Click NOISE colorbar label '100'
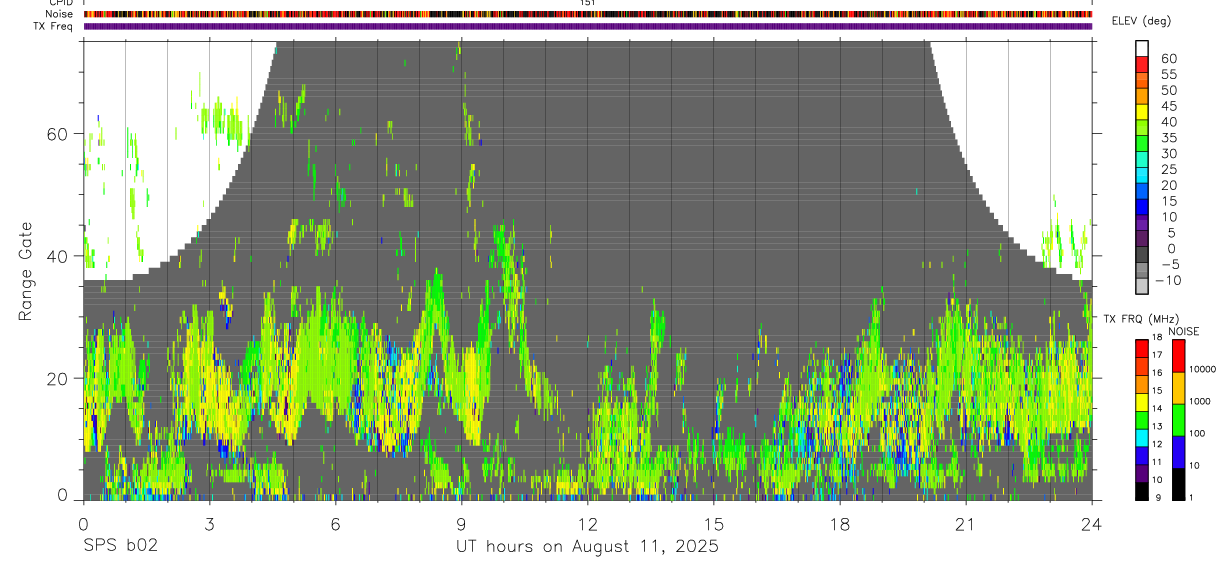Image resolution: width=1228 pixels, height=567 pixels. click(1197, 434)
